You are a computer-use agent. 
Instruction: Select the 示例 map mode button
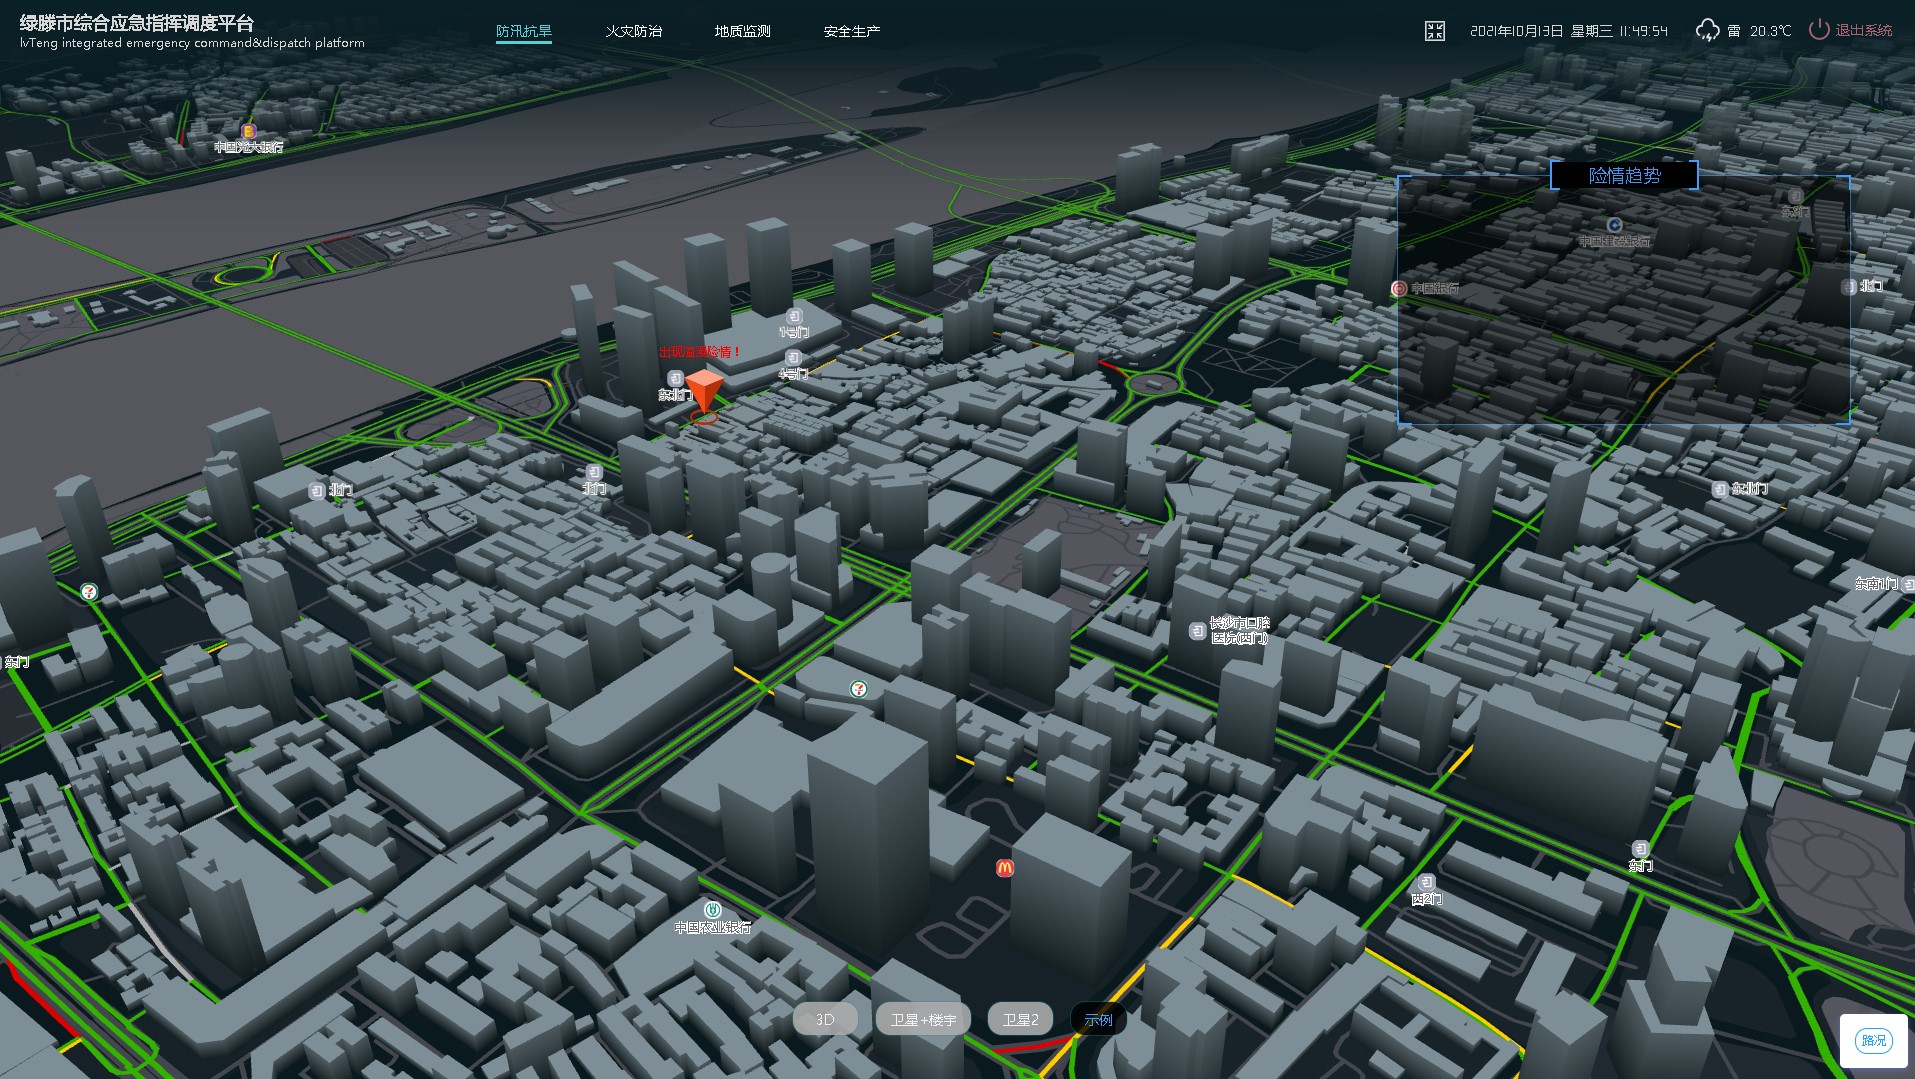pos(1098,1019)
